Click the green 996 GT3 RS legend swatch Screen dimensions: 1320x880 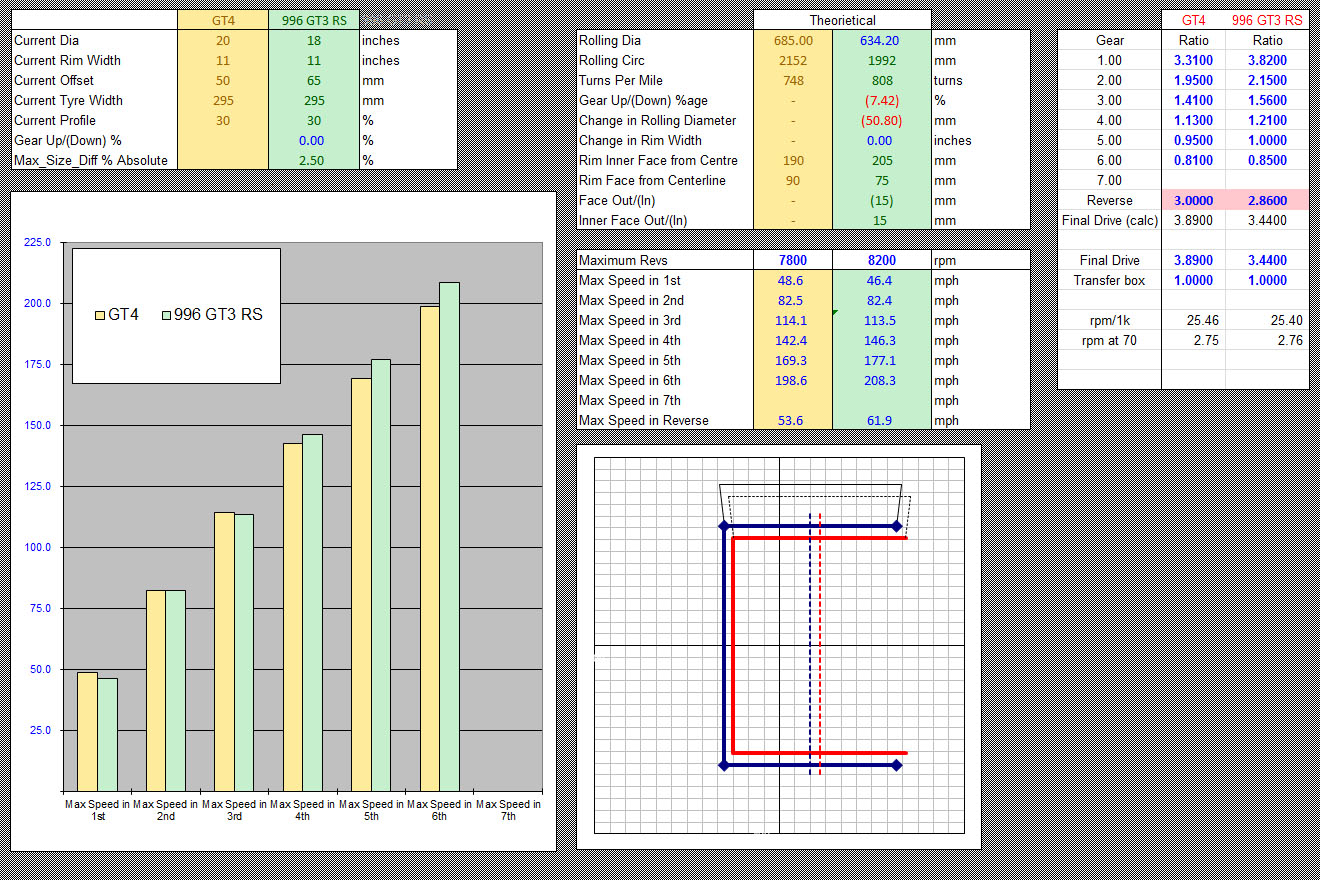(x=166, y=314)
